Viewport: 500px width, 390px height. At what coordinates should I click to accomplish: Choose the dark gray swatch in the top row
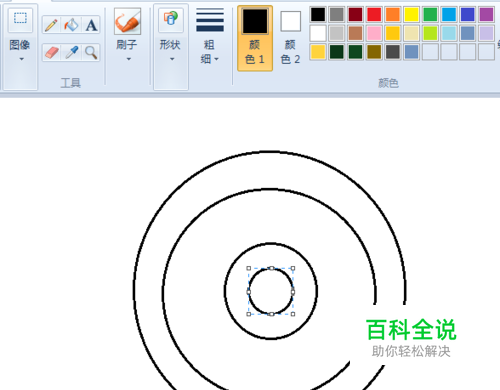(x=337, y=14)
